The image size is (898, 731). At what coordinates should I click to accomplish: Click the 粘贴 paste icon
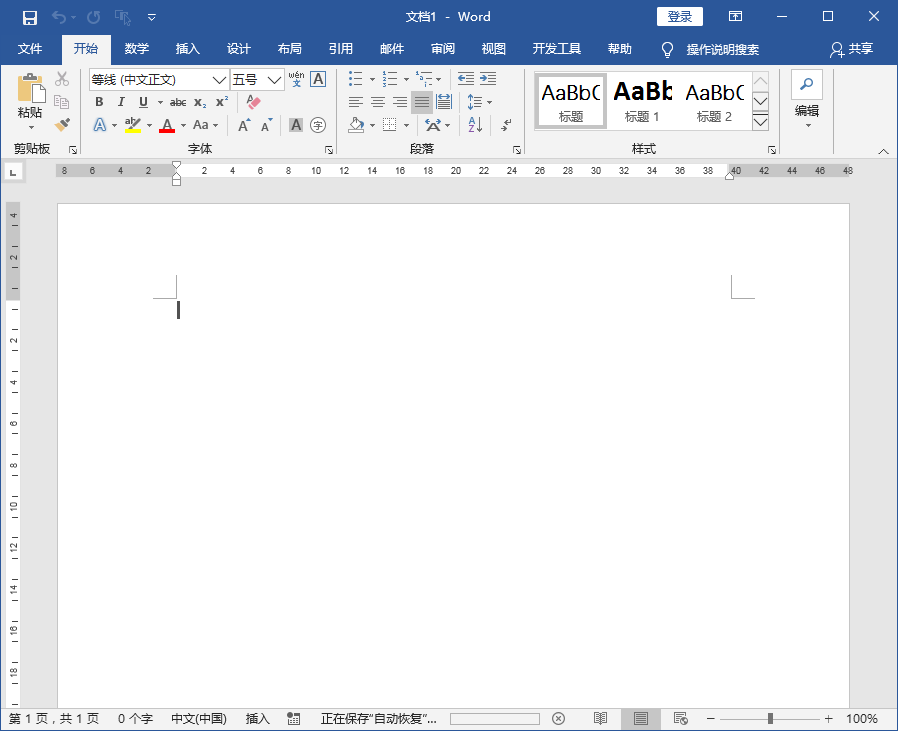point(31,88)
